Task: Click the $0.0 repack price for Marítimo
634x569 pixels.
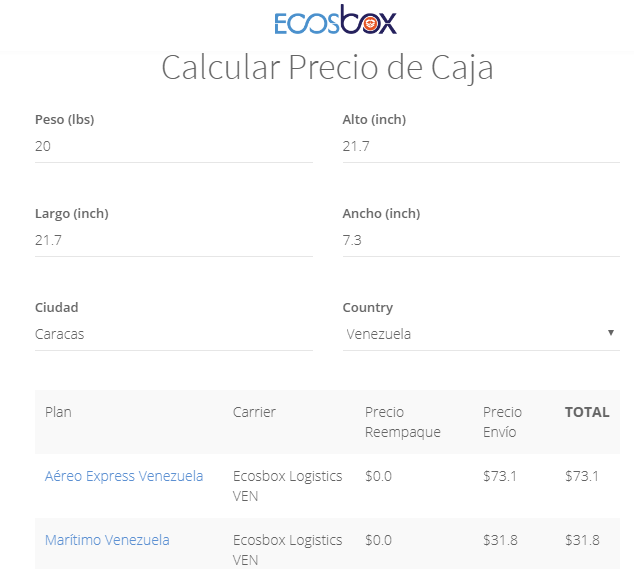Action: point(378,540)
